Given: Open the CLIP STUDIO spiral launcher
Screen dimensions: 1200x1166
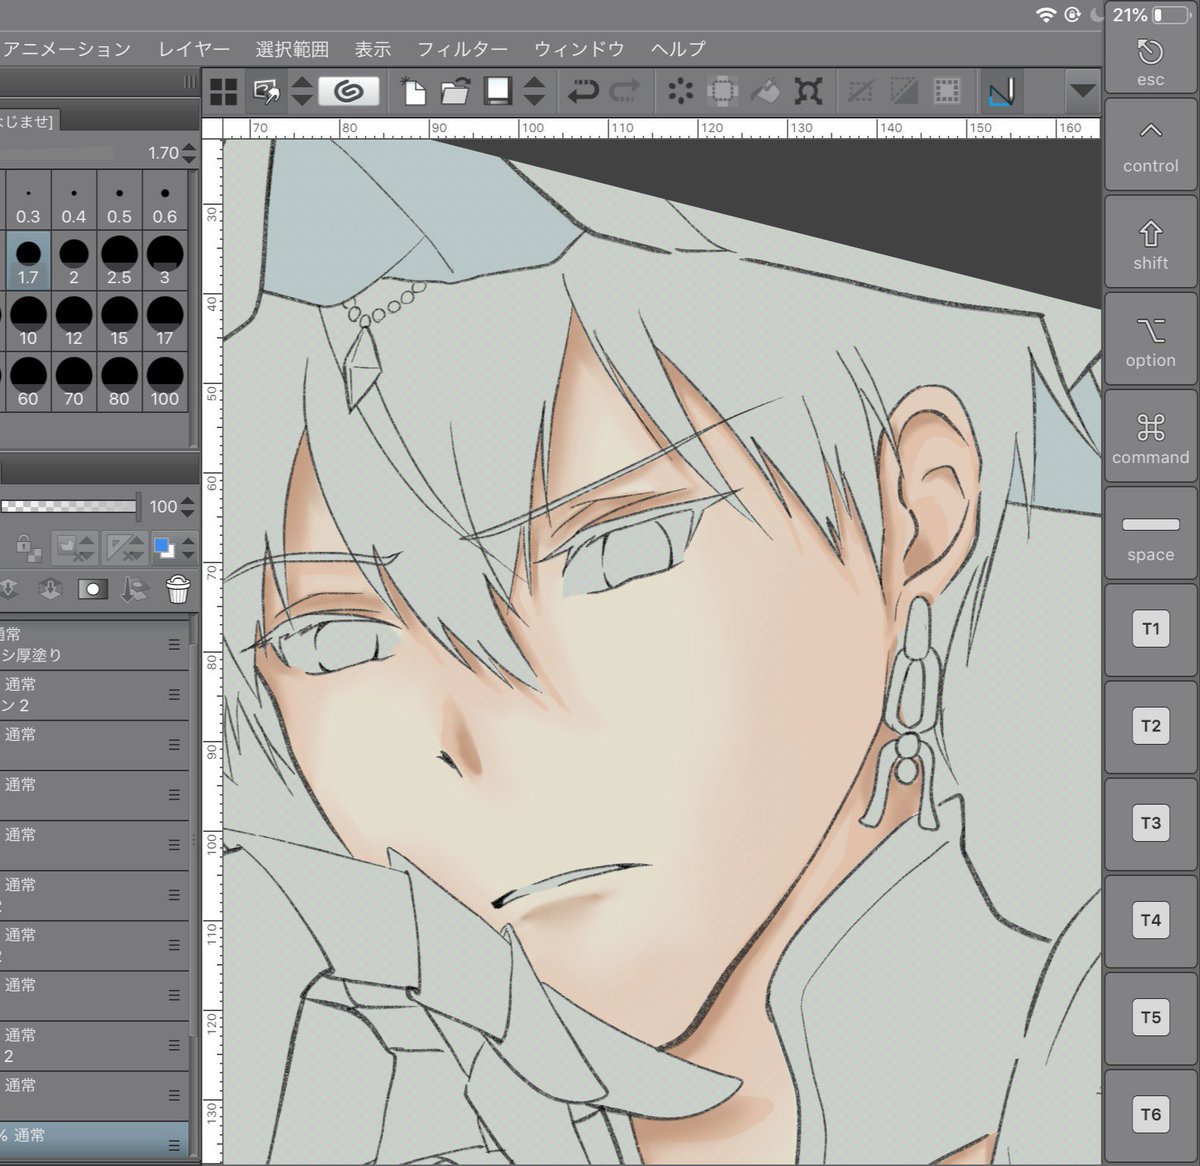Looking at the screenshot, I should 348,92.
